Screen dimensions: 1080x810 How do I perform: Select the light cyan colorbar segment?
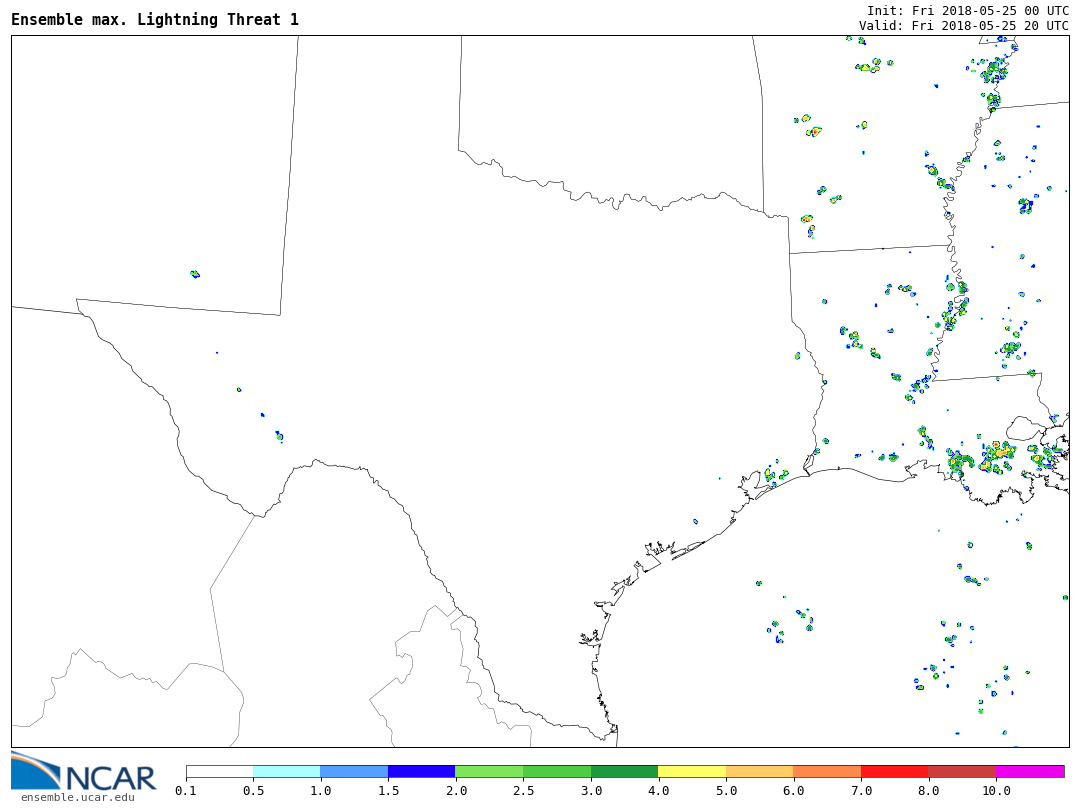[287, 772]
